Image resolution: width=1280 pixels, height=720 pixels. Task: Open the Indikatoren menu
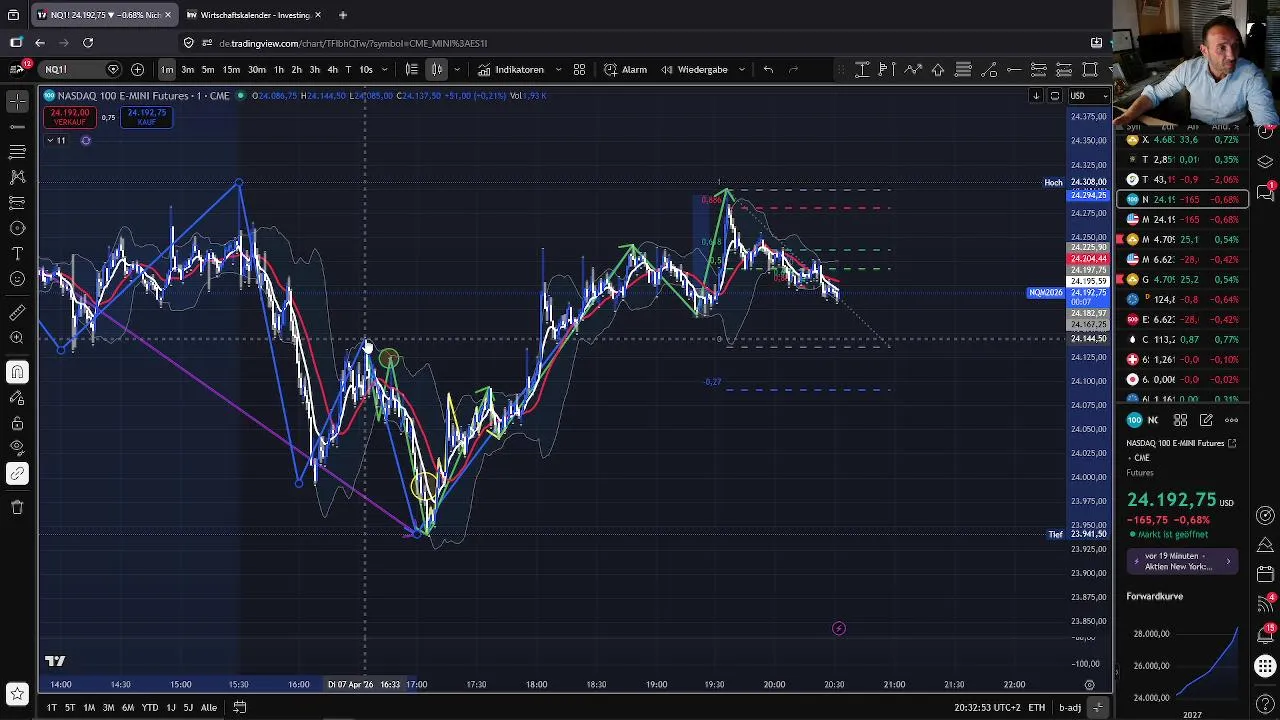(x=511, y=69)
